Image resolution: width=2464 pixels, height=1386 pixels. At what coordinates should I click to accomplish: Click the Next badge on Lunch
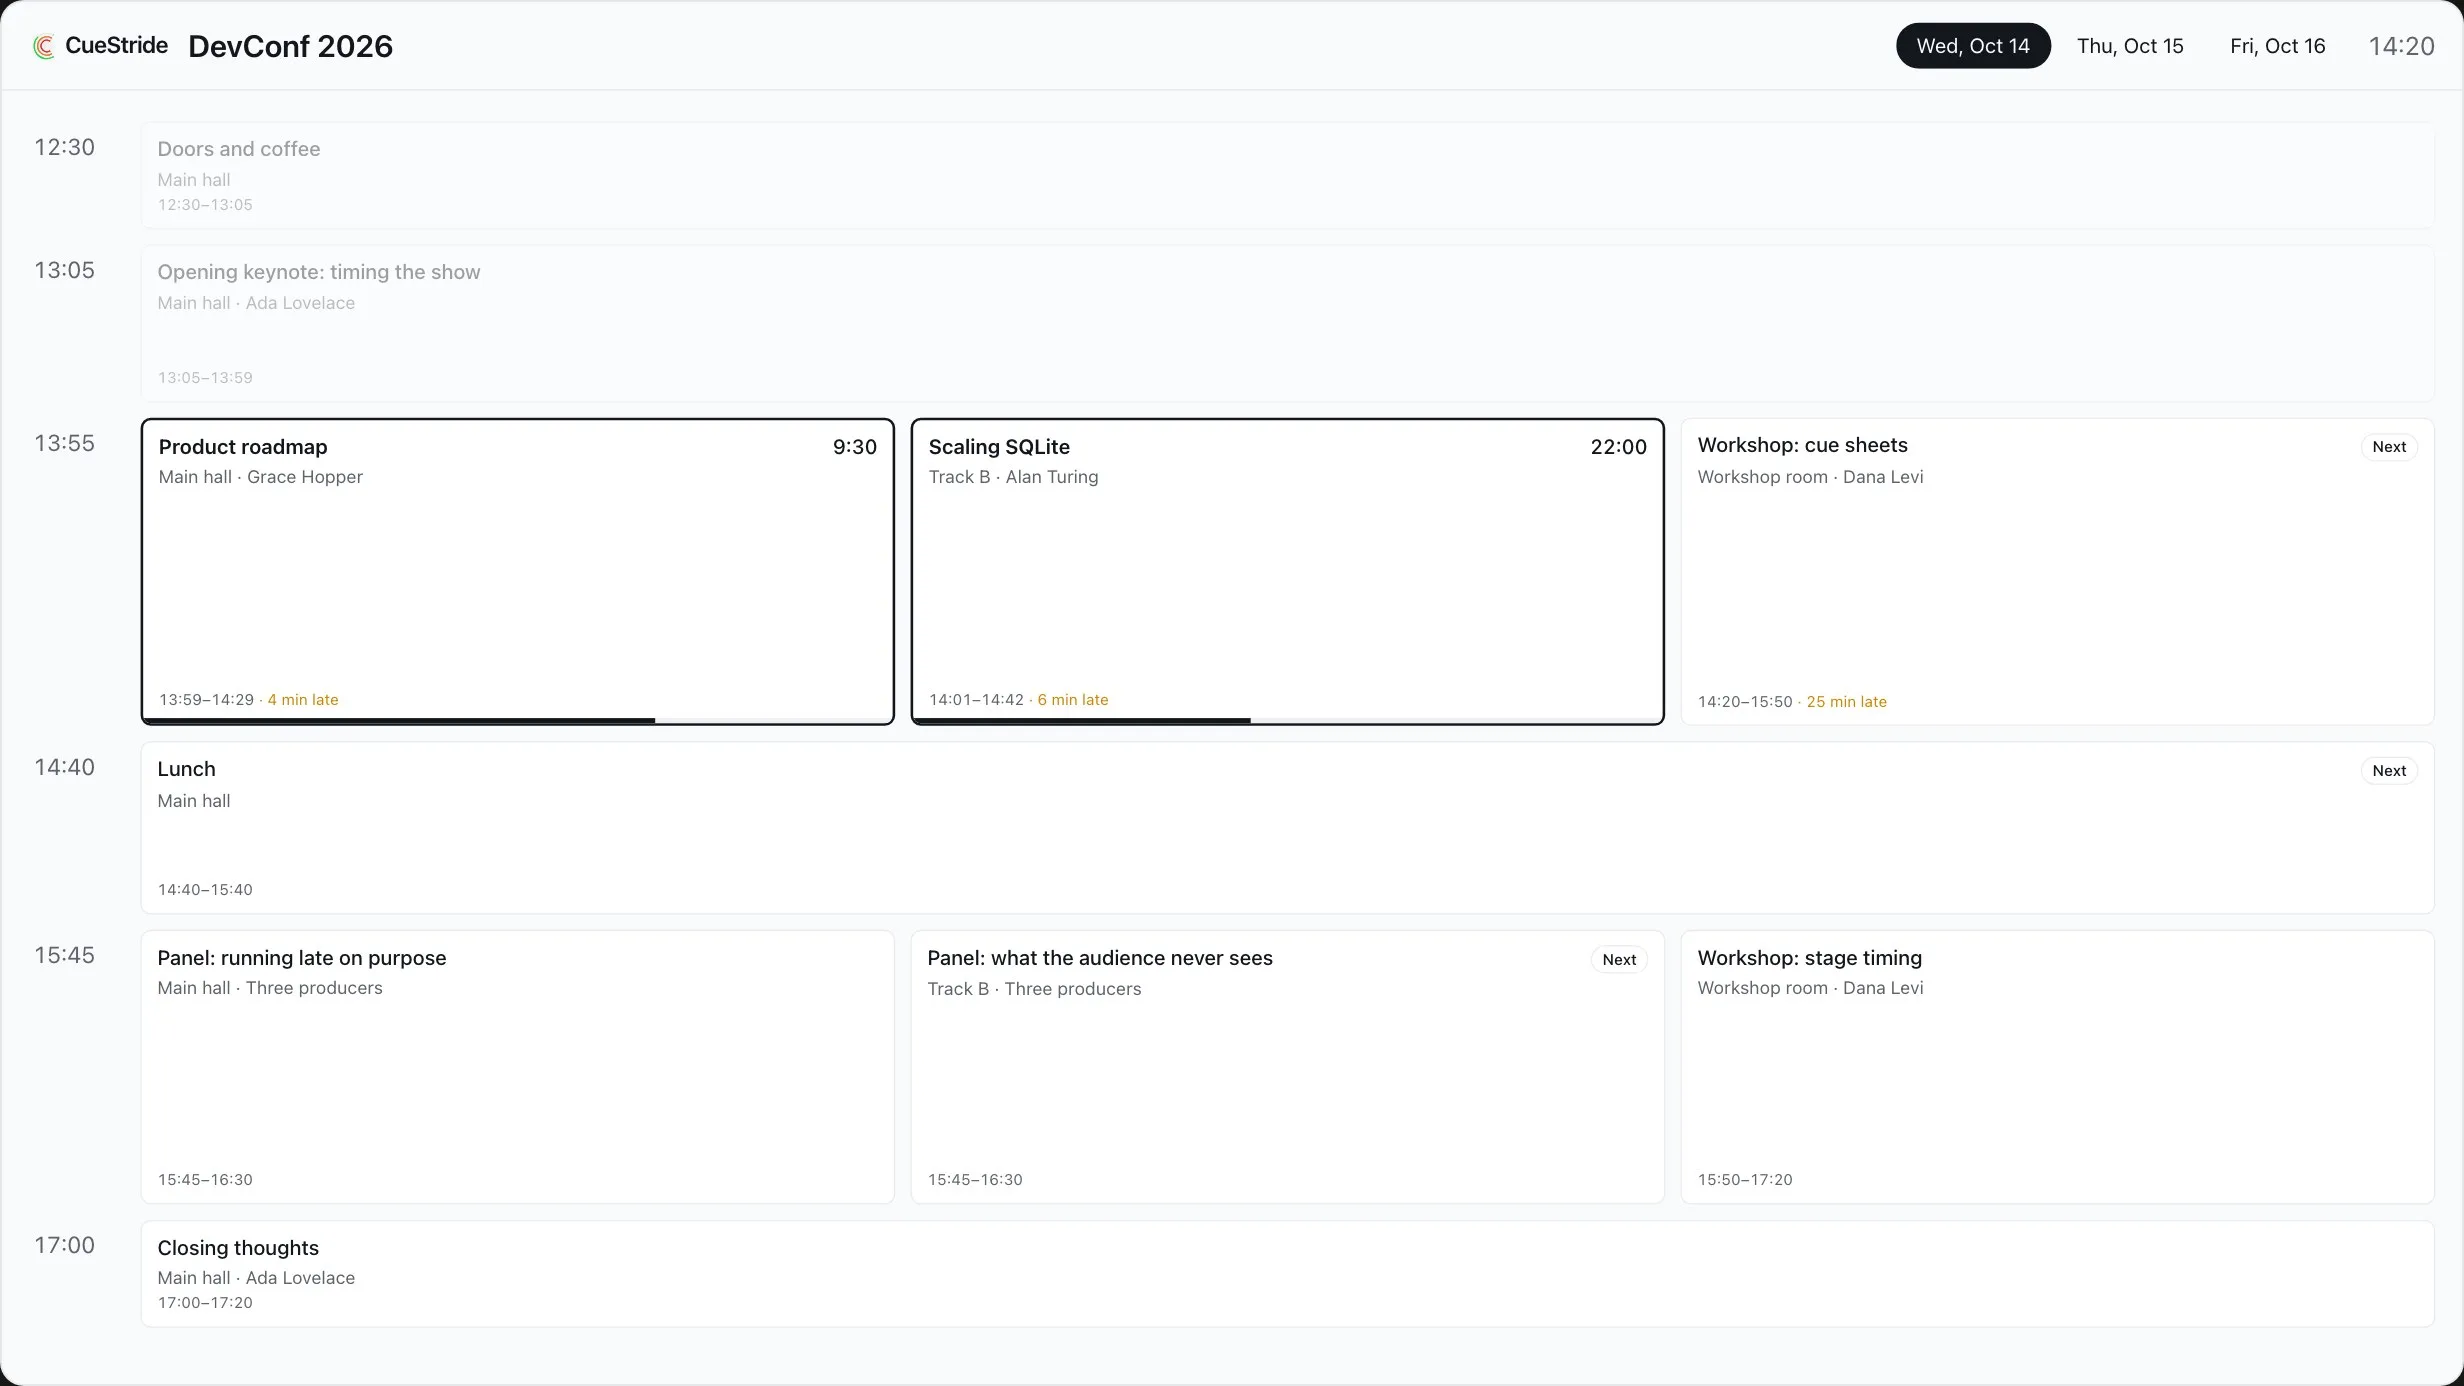tap(2389, 771)
